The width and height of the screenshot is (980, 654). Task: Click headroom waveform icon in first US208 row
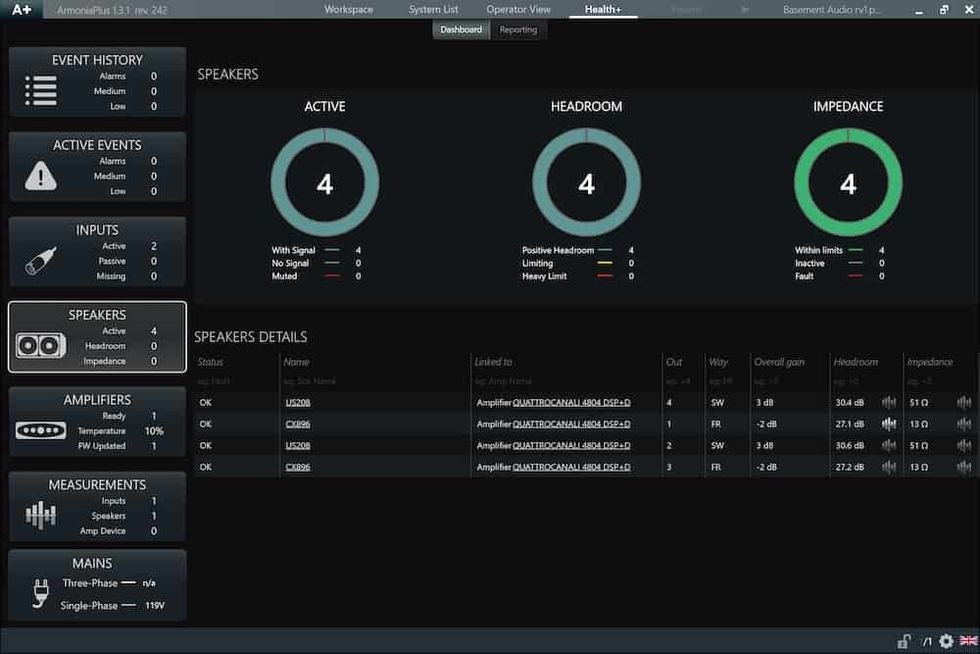click(x=889, y=403)
